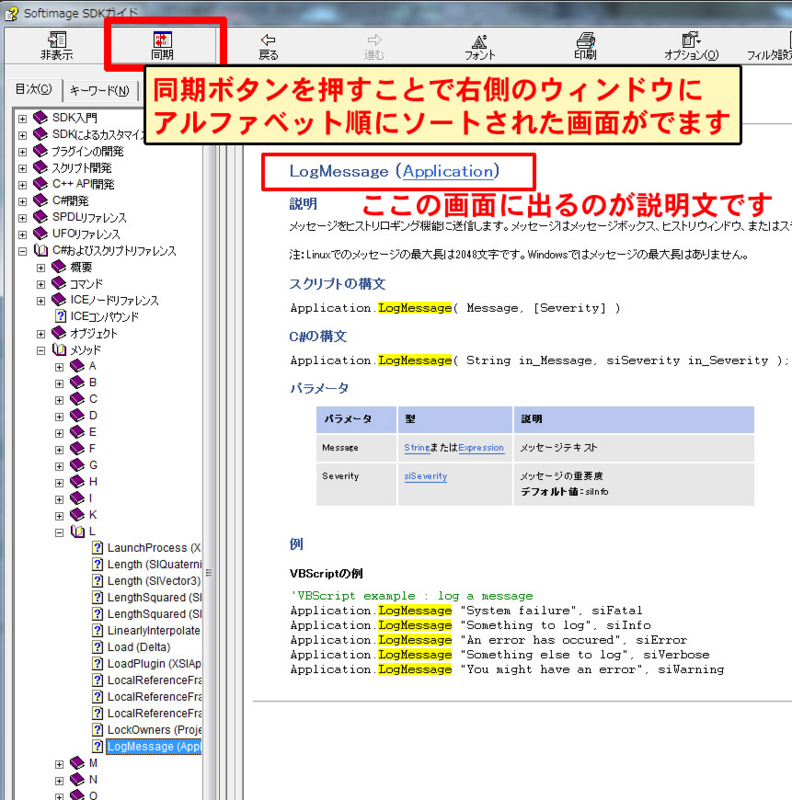Select the highlighted LogMessage (Application) topic

pos(154,746)
